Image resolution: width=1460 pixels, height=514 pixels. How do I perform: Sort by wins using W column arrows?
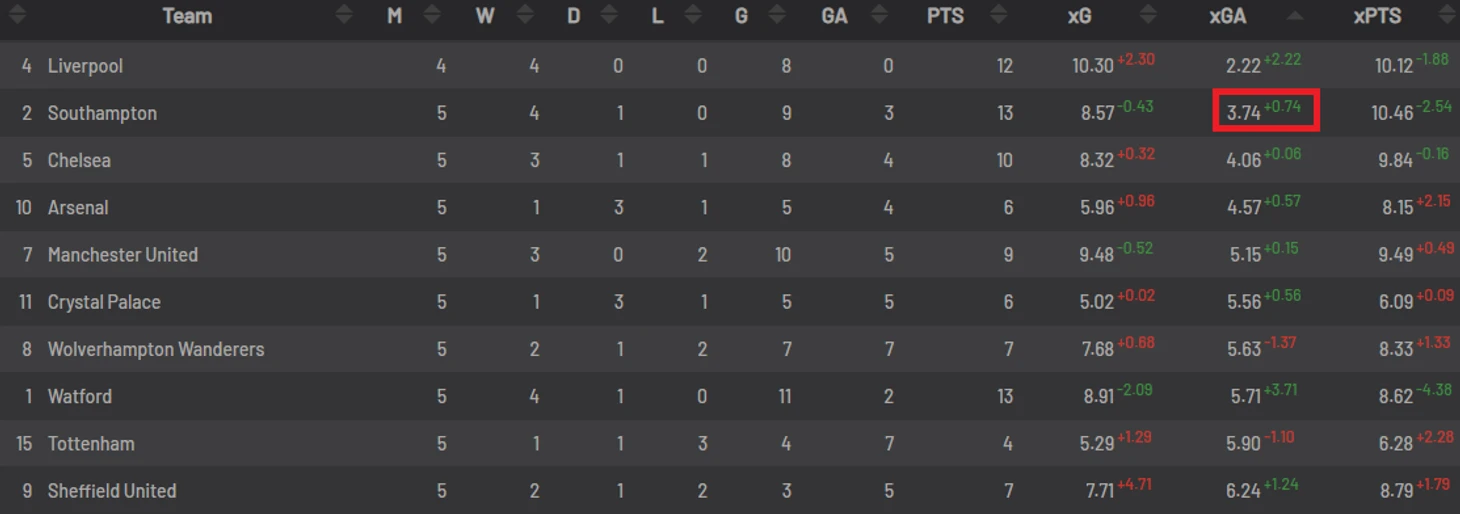click(524, 16)
